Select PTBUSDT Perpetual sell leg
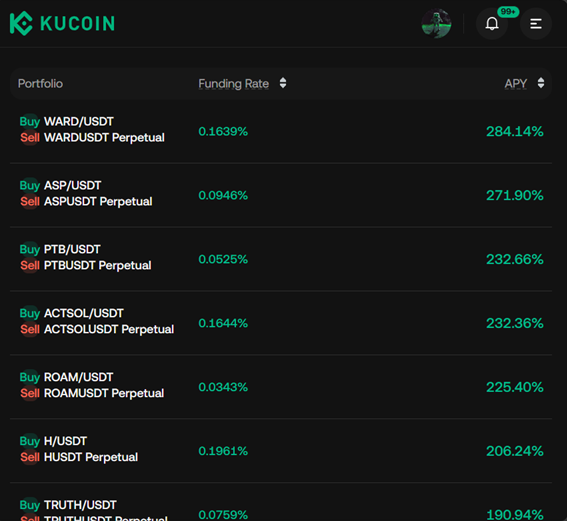Viewport: 567px width, 521px height. pyautogui.click(x=98, y=265)
